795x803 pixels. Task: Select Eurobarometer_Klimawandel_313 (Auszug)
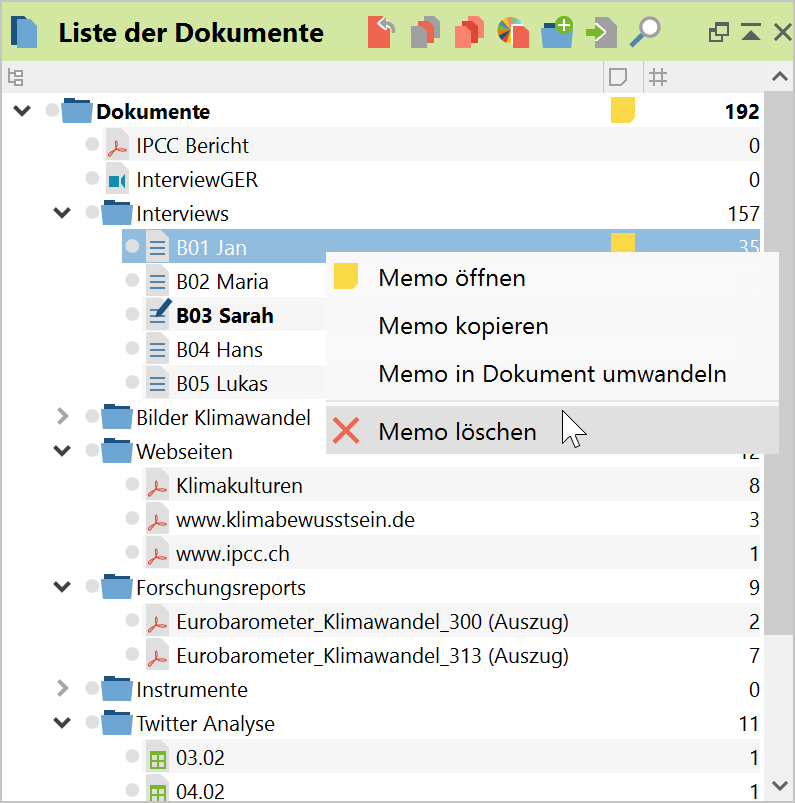(372, 656)
